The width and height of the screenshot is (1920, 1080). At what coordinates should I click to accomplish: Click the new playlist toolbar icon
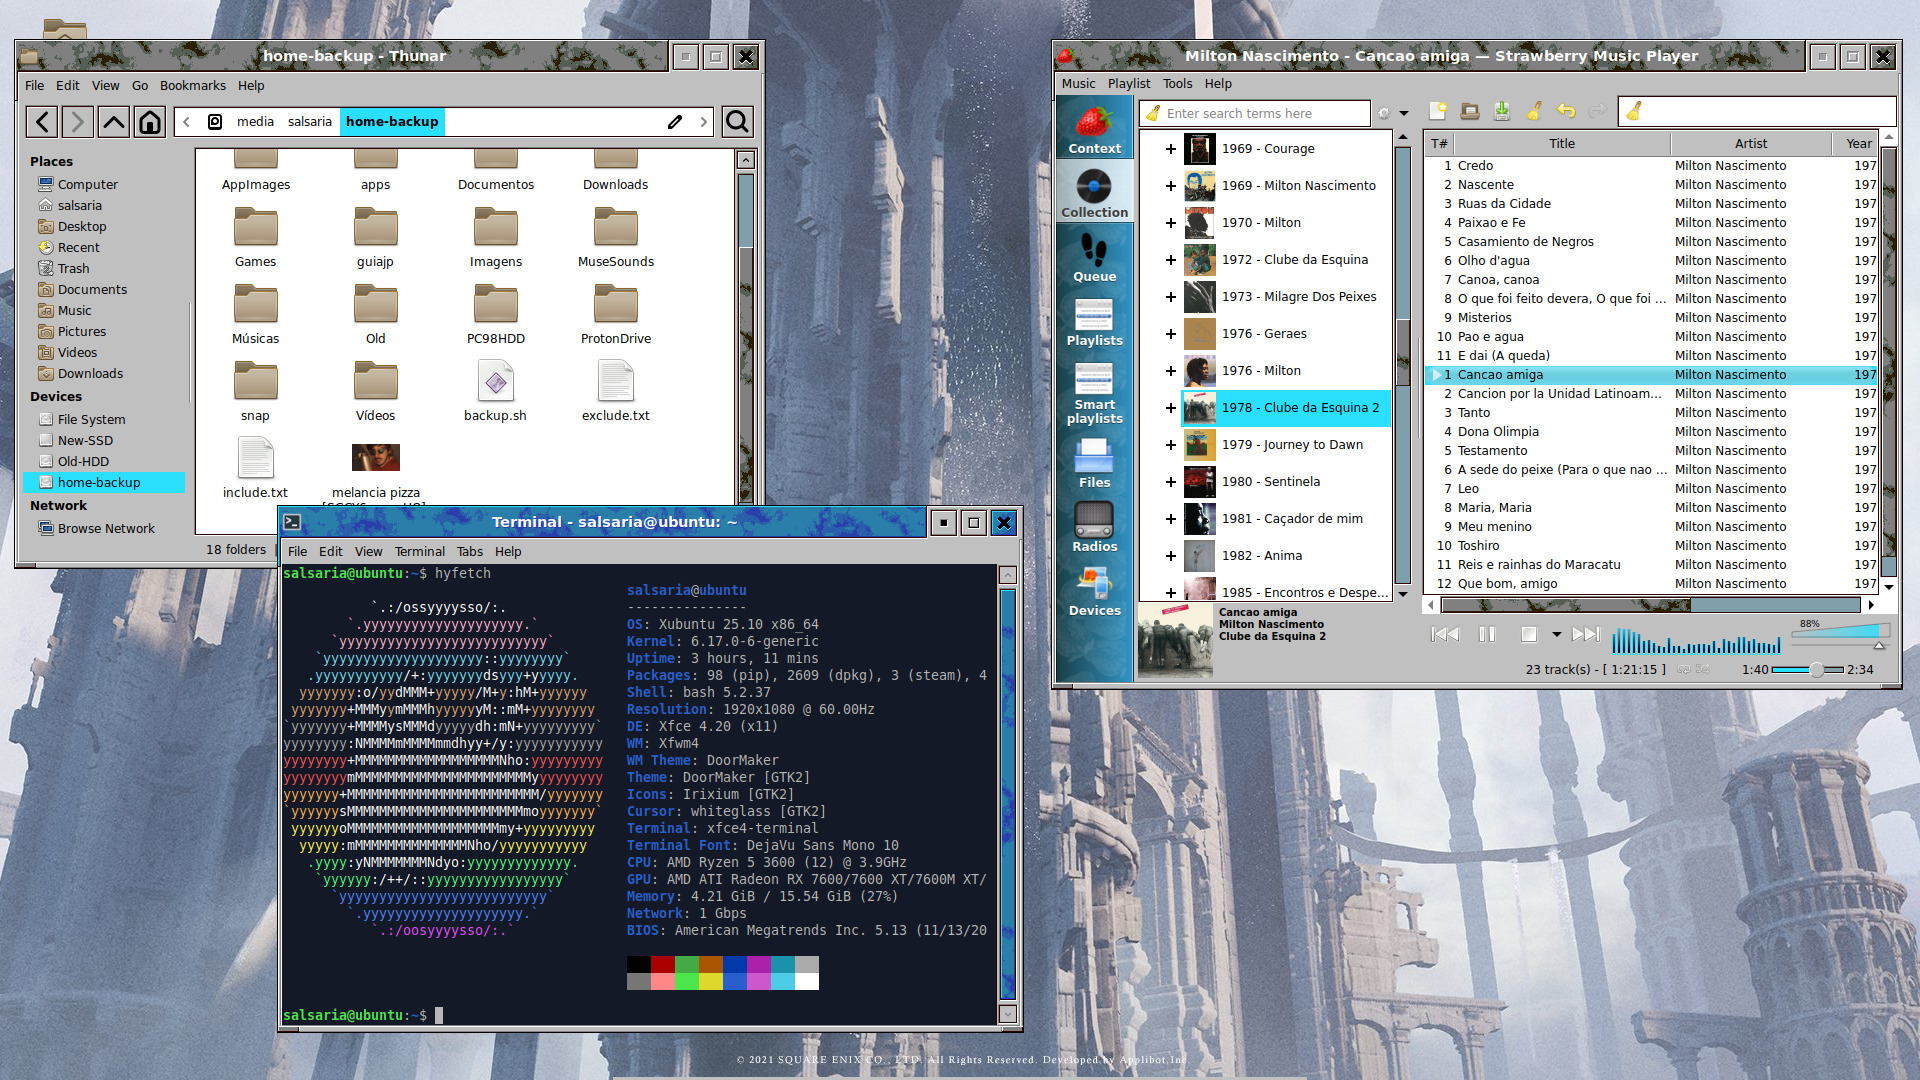(x=1438, y=112)
